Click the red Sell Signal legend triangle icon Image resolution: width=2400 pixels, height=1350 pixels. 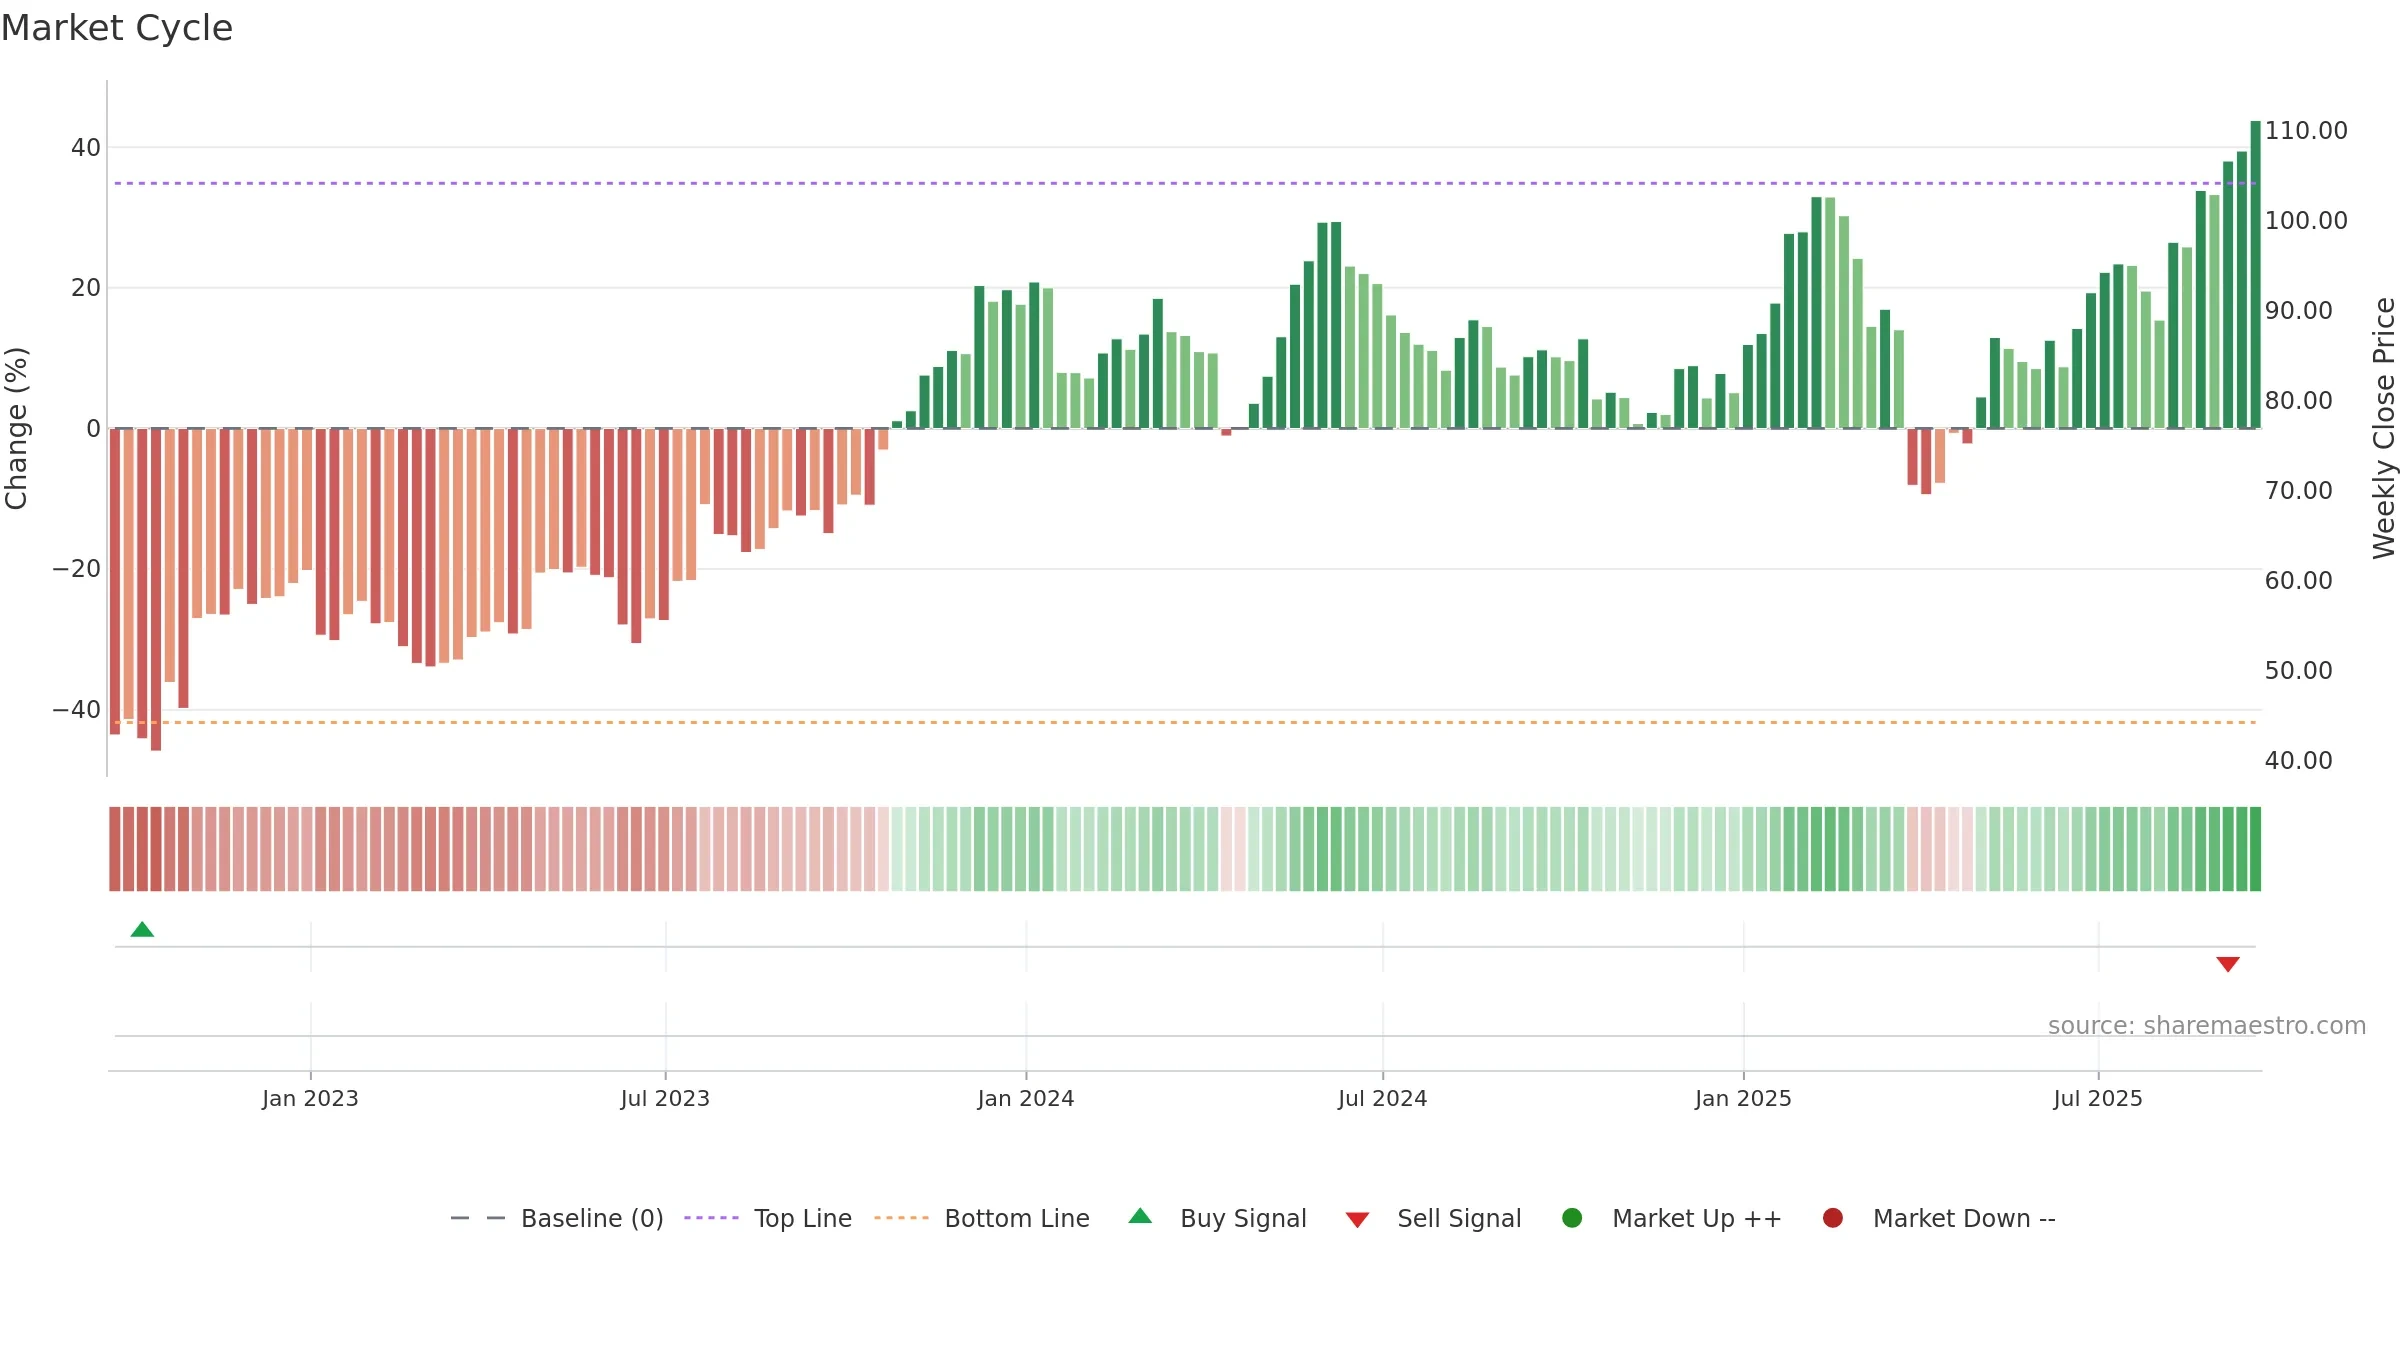[1357, 1220]
